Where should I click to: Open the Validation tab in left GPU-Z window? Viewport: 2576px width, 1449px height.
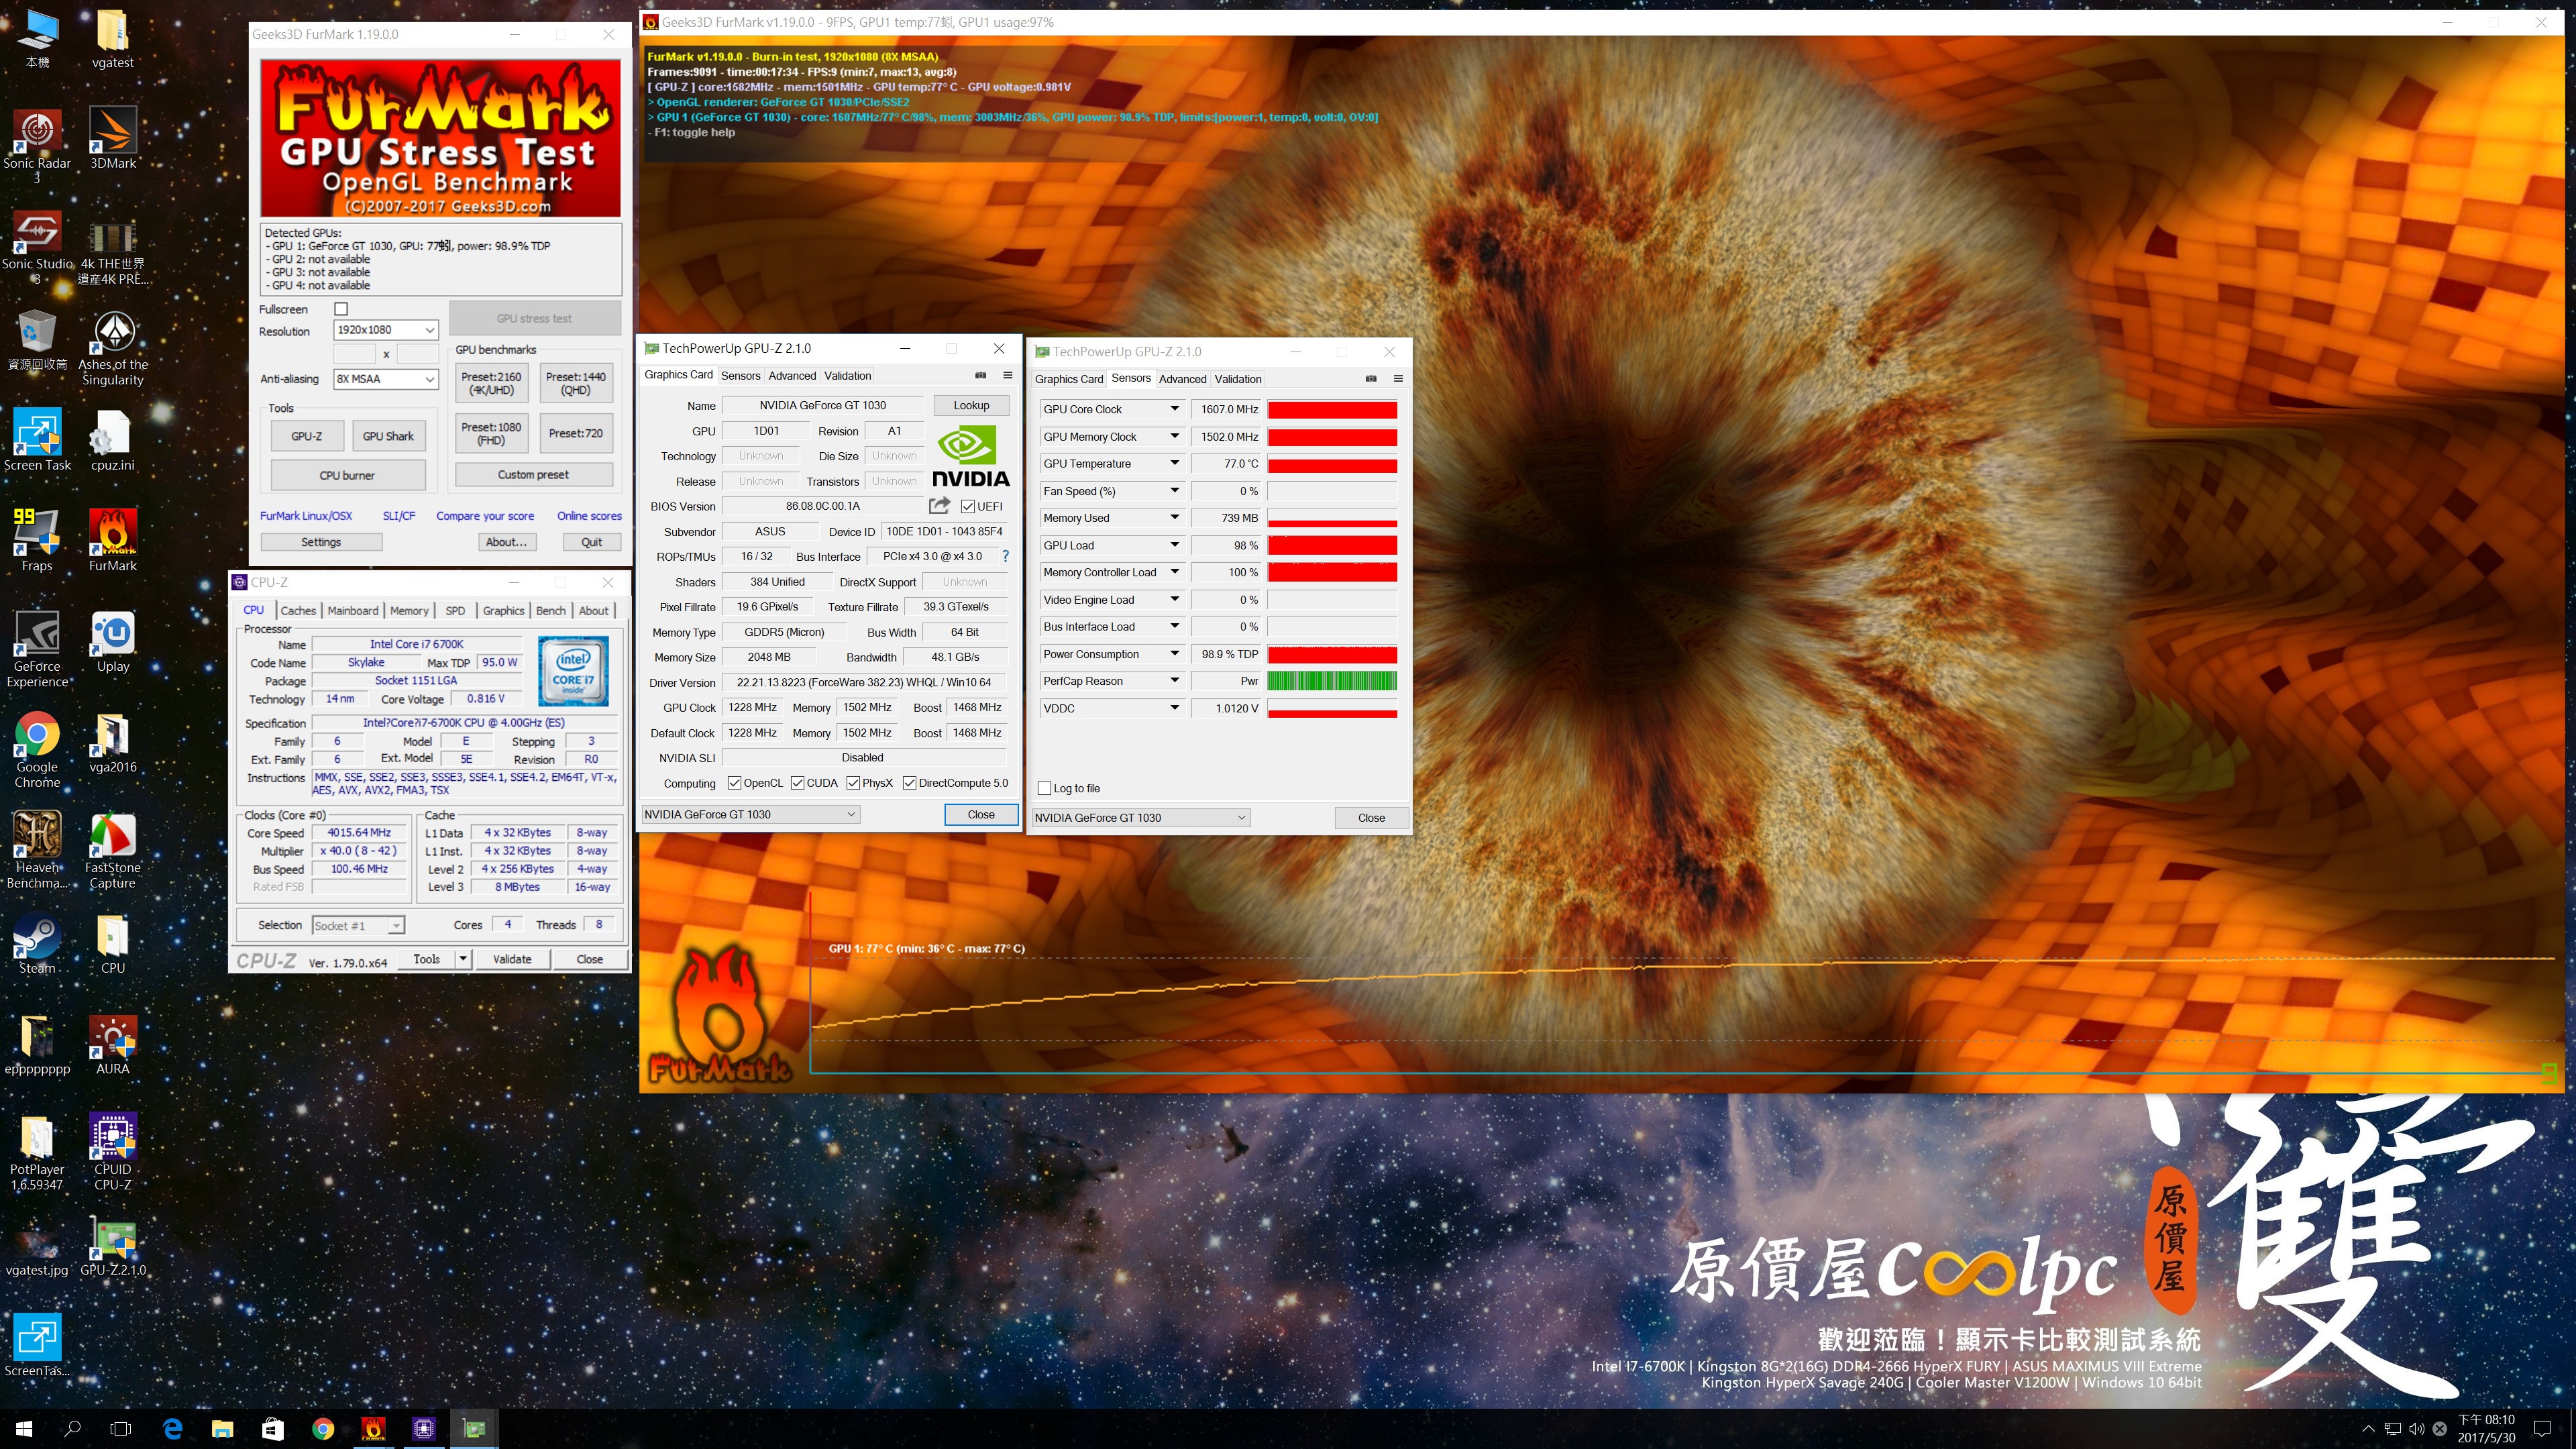(847, 376)
